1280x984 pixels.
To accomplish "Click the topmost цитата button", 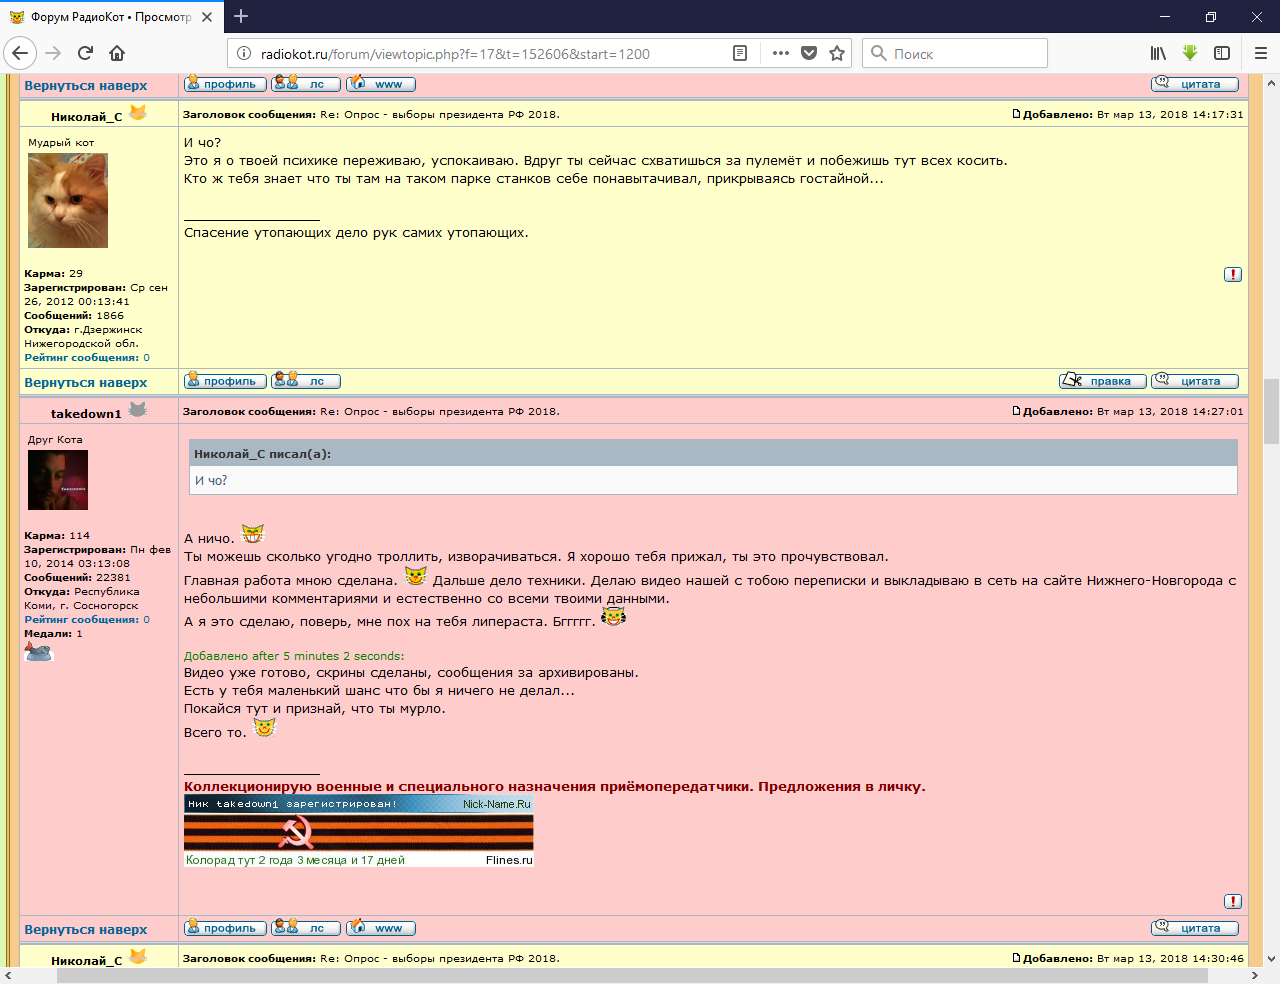I will pyautogui.click(x=1195, y=84).
